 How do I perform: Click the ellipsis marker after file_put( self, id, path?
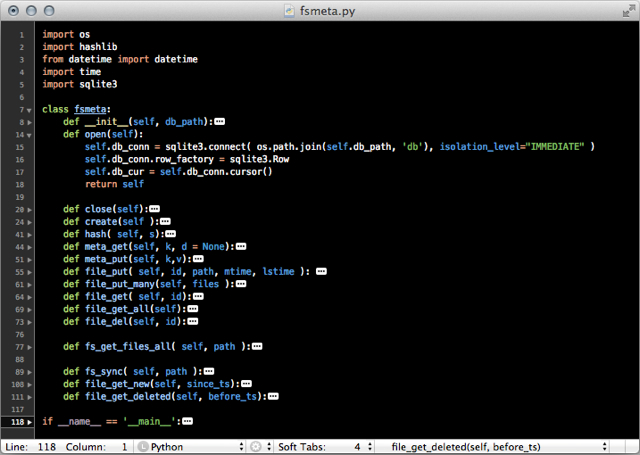tap(322, 271)
